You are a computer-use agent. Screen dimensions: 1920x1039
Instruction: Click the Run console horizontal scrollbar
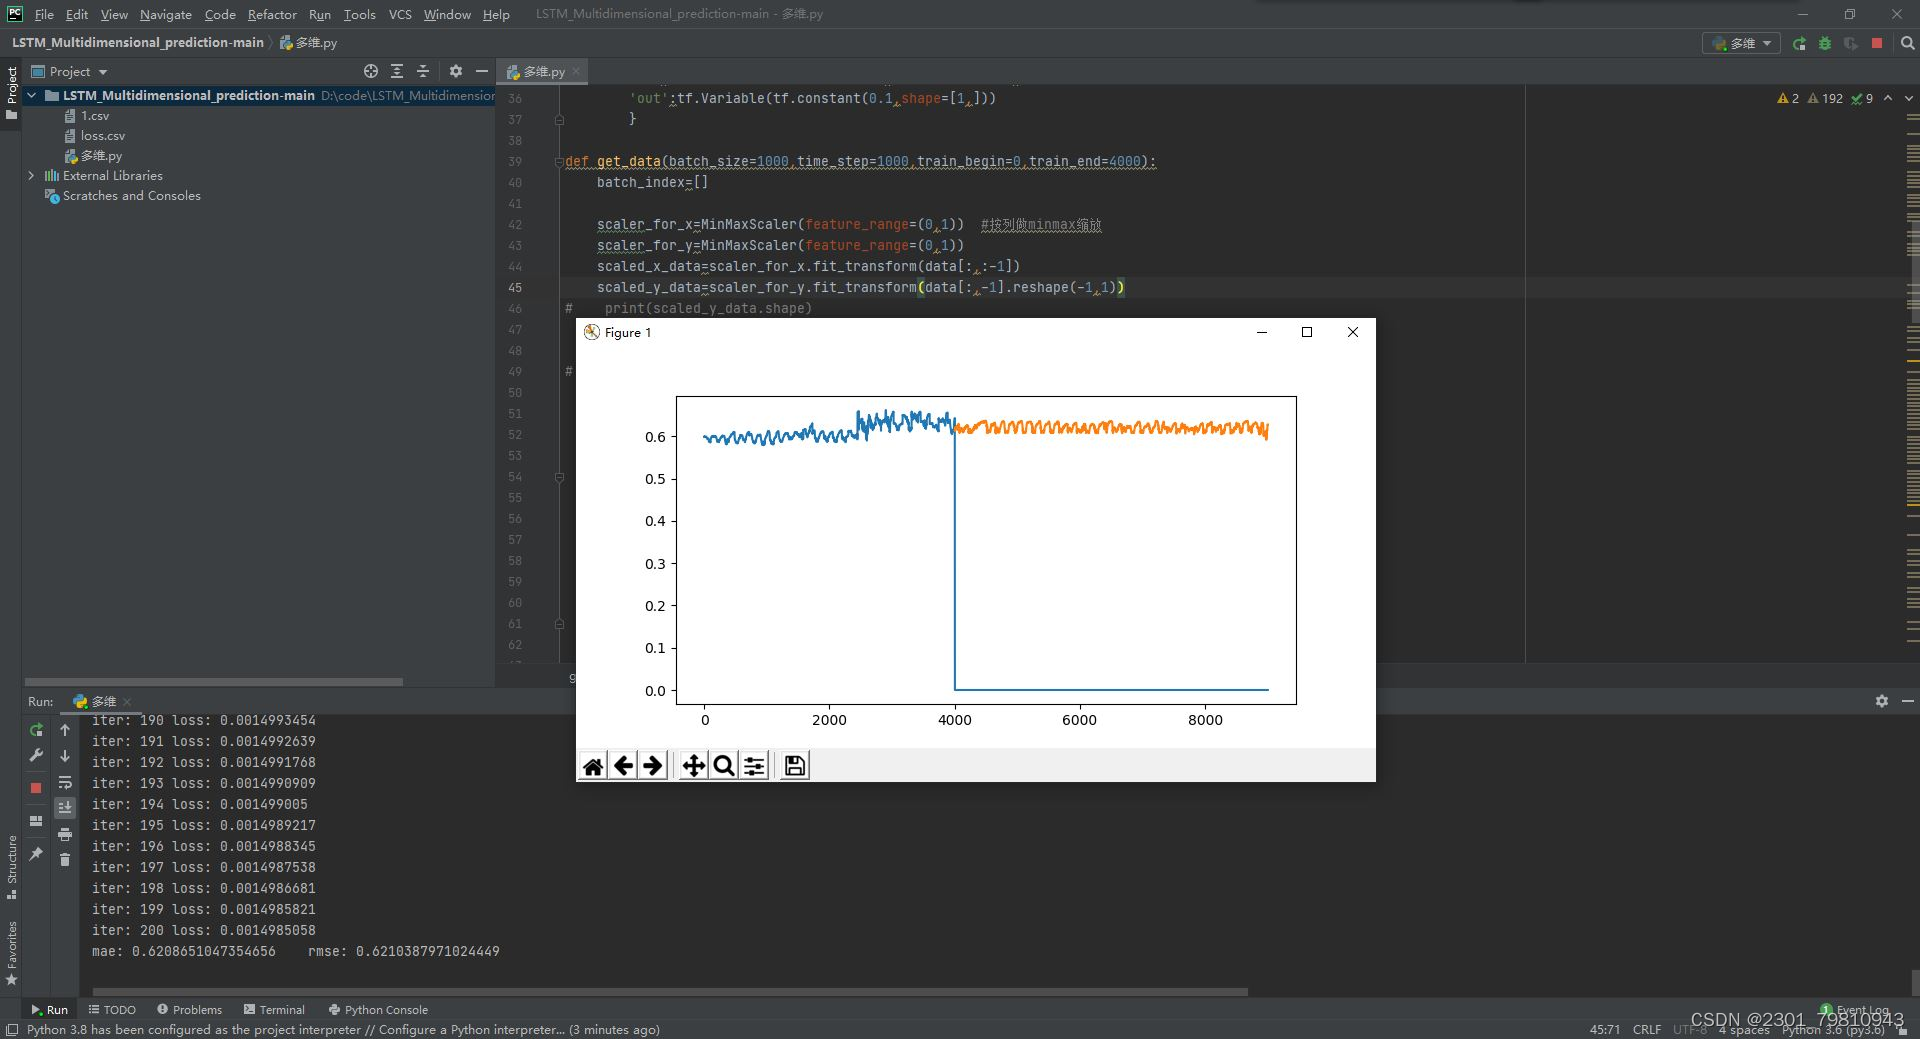coord(670,992)
